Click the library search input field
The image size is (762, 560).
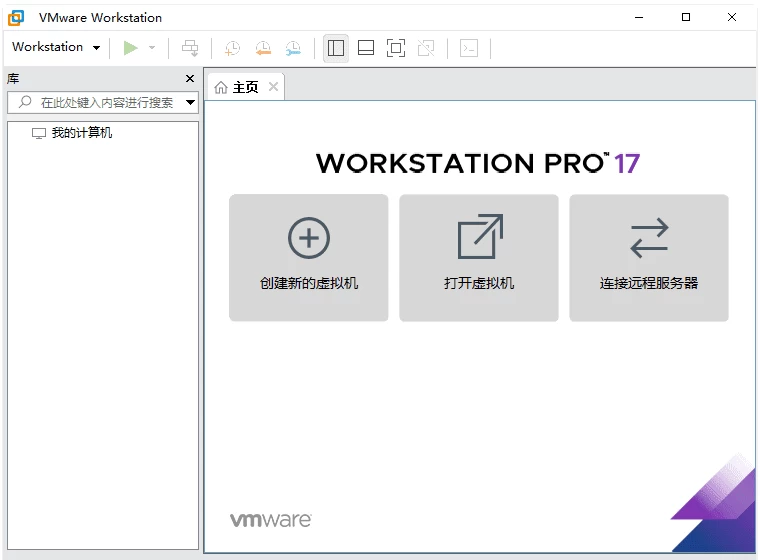point(105,102)
